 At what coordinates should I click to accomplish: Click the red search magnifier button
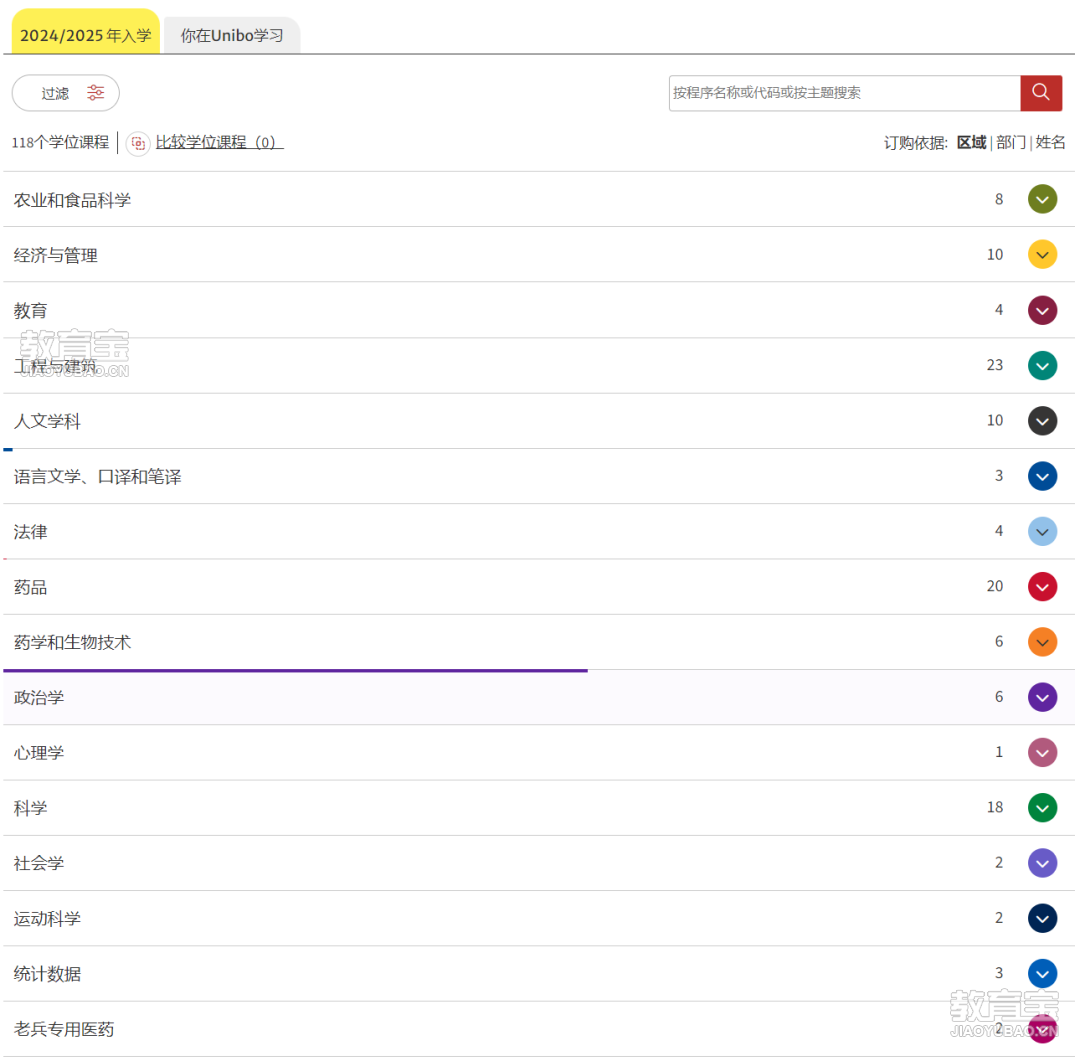point(1041,93)
